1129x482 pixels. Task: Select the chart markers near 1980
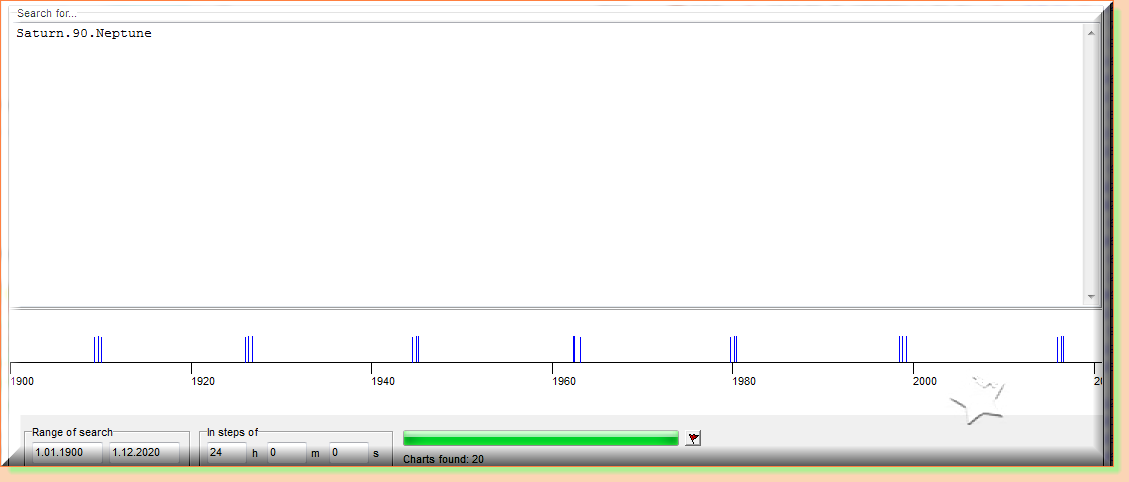pos(733,349)
